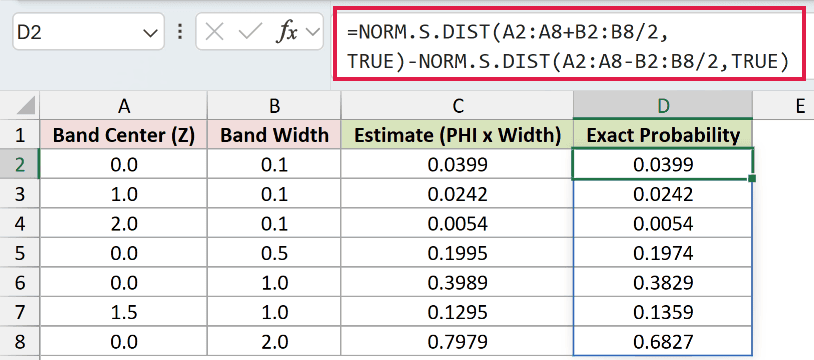This screenshot has height=360, width=814.
Task: Click cell A2 containing 0.0
Action: [x=124, y=164]
